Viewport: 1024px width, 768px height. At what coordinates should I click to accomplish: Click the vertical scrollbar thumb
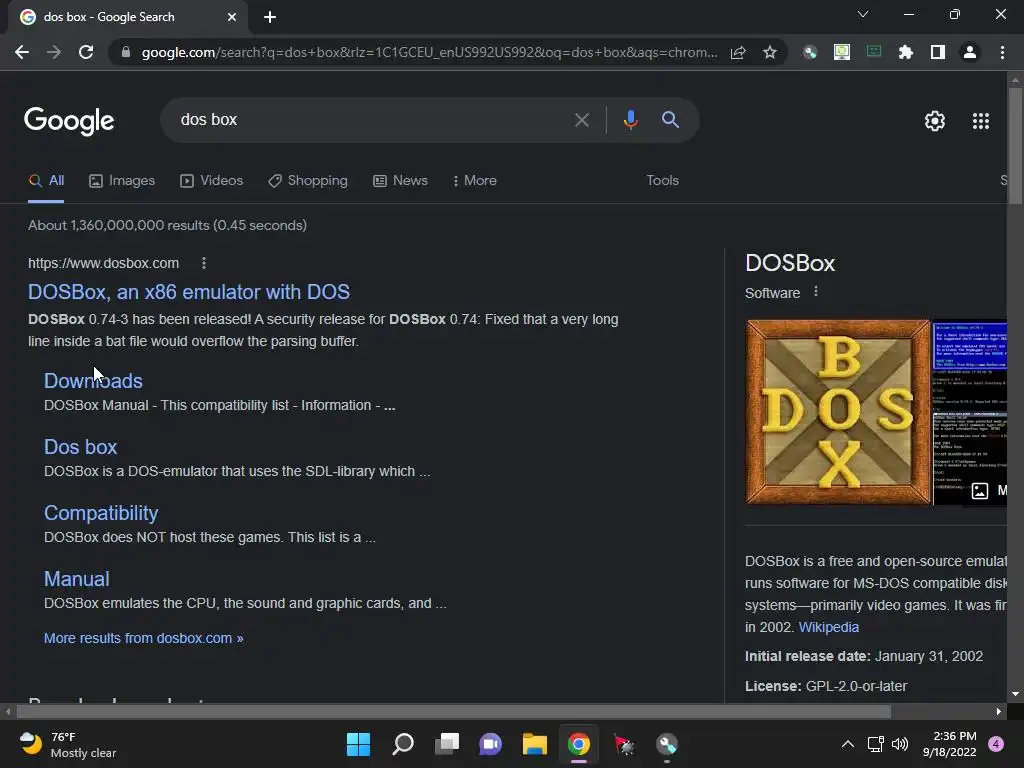pyautogui.click(x=1015, y=146)
